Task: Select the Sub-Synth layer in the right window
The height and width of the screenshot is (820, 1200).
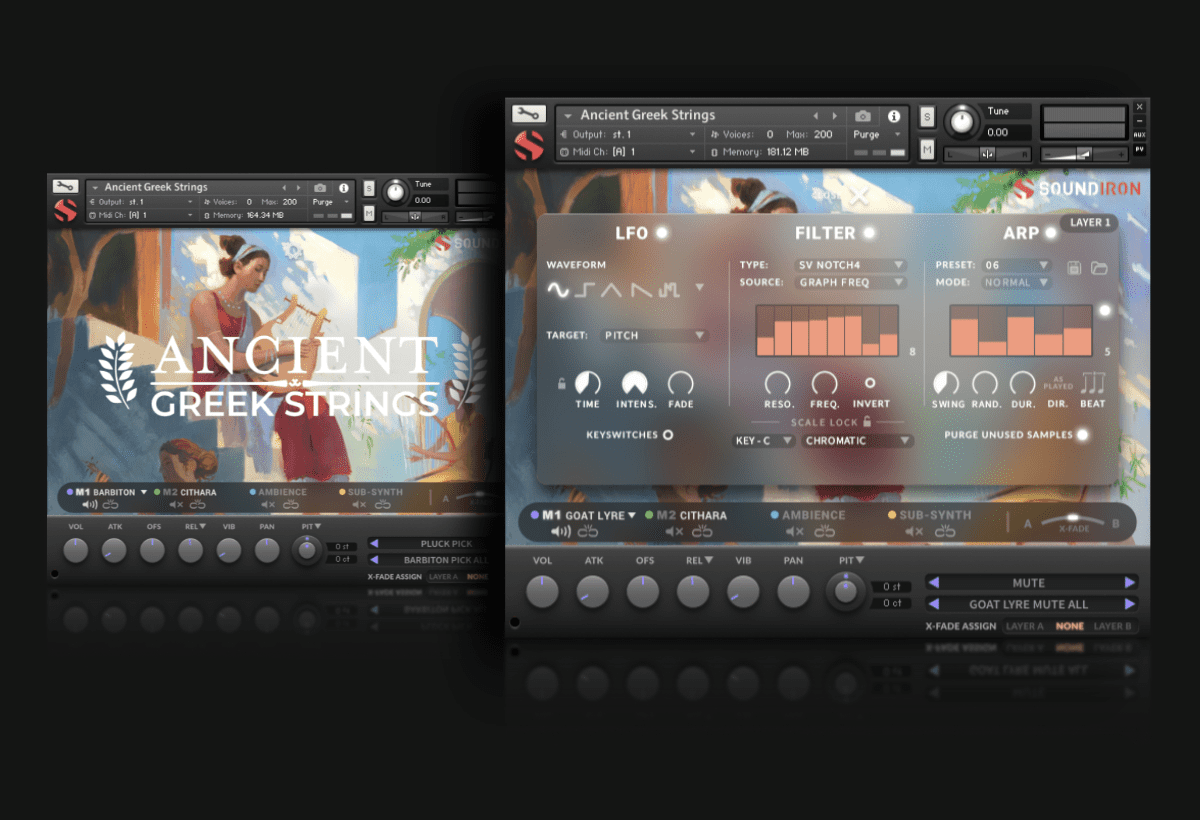Action: tap(930, 516)
